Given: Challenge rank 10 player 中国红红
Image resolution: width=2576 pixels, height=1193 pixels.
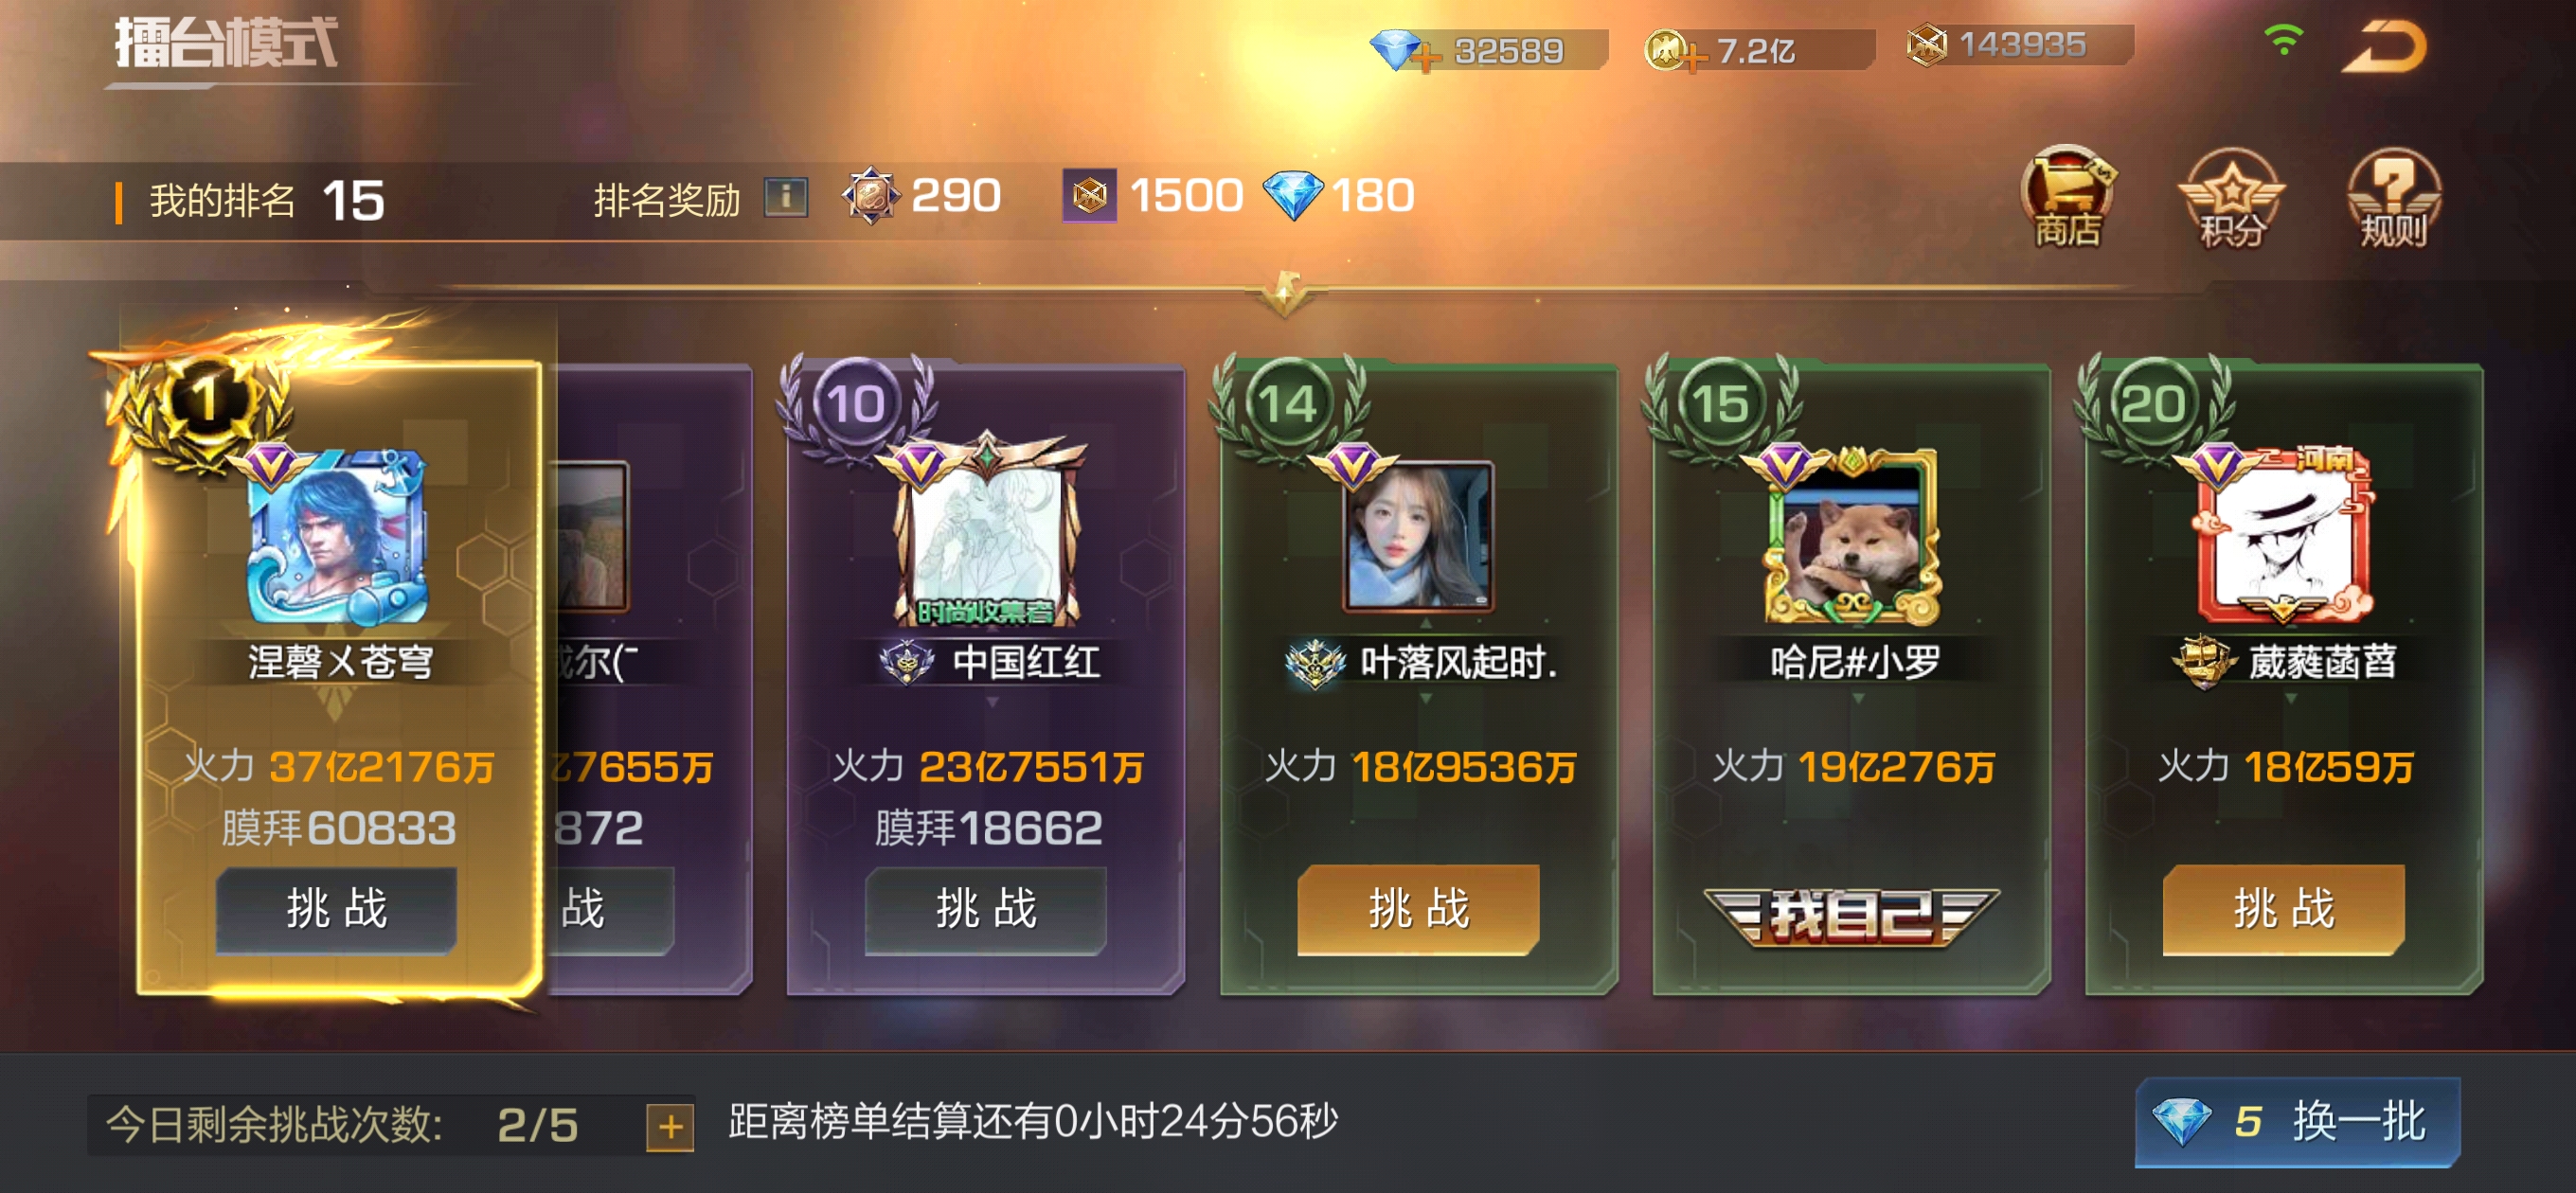Looking at the screenshot, I should coord(985,909).
